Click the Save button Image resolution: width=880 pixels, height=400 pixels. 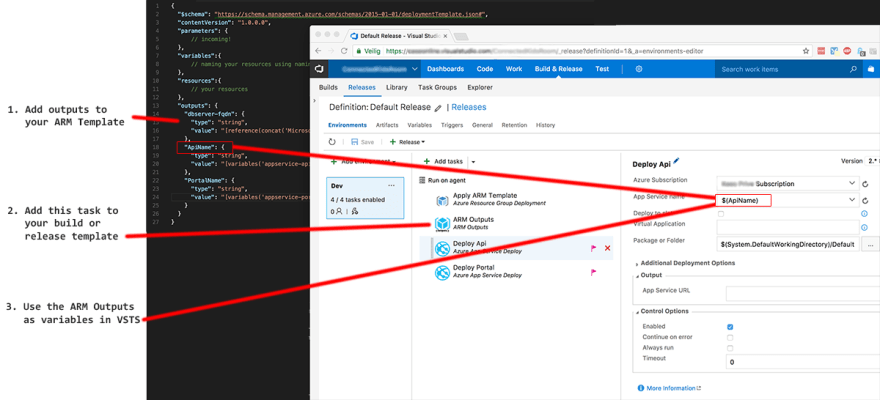362,142
